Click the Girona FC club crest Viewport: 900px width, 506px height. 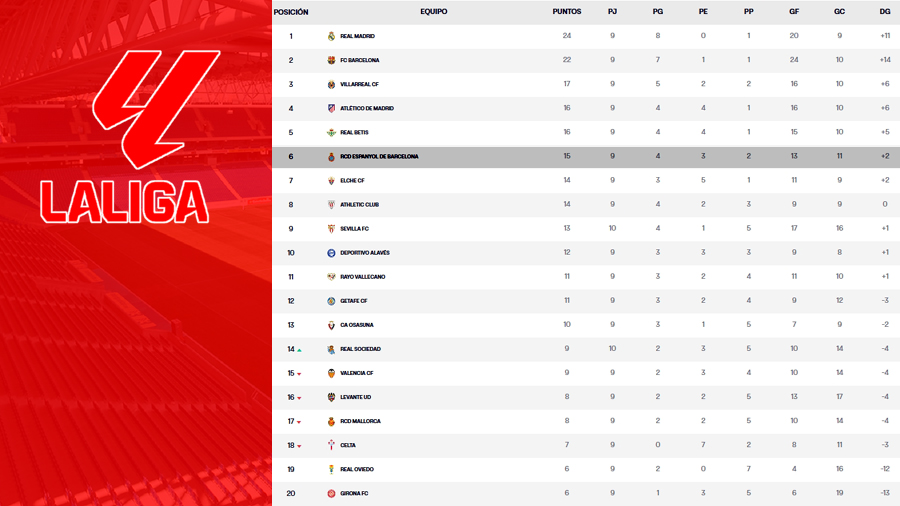[x=332, y=493]
